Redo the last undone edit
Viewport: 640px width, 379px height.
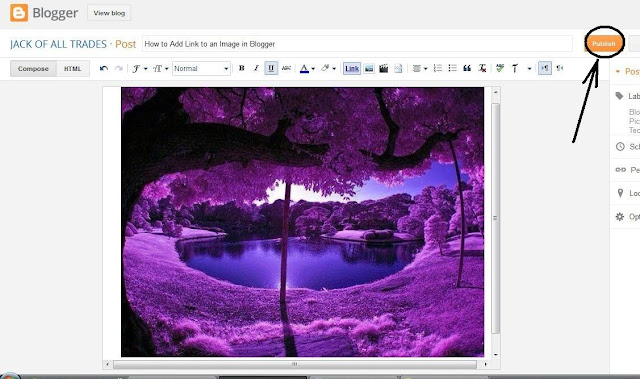pyautogui.click(x=119, y=69)
